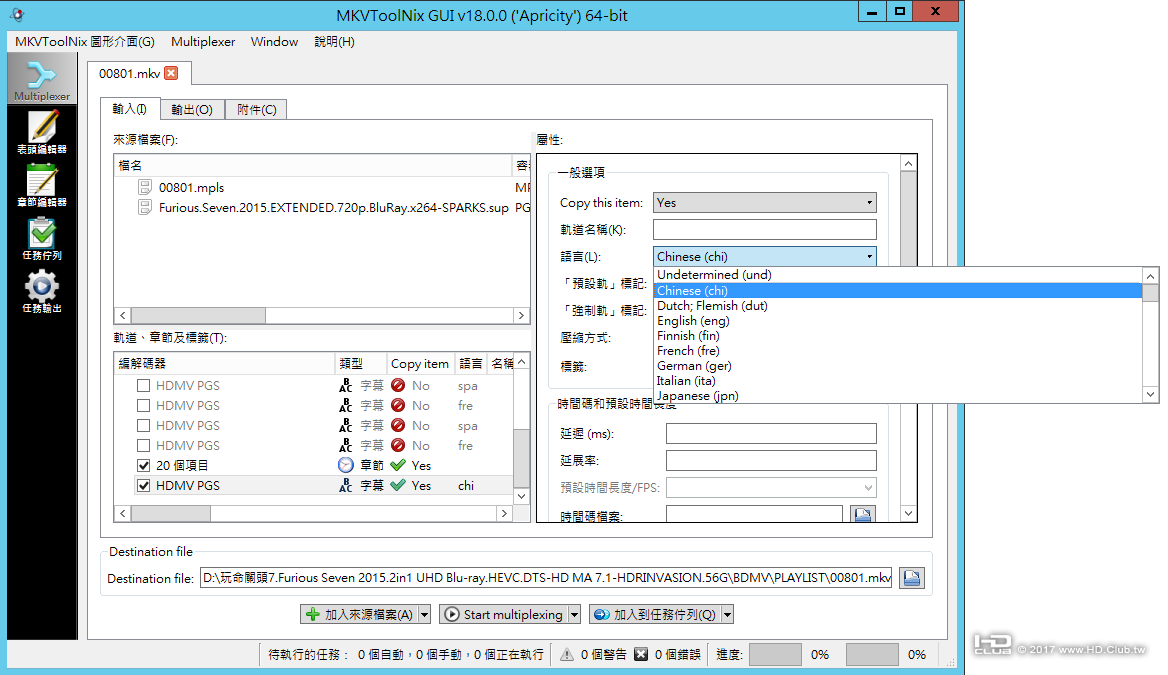1168x675 pixels.
Task: Open the header editor (表頭編輯器)
Action: [x=42, y=133]
